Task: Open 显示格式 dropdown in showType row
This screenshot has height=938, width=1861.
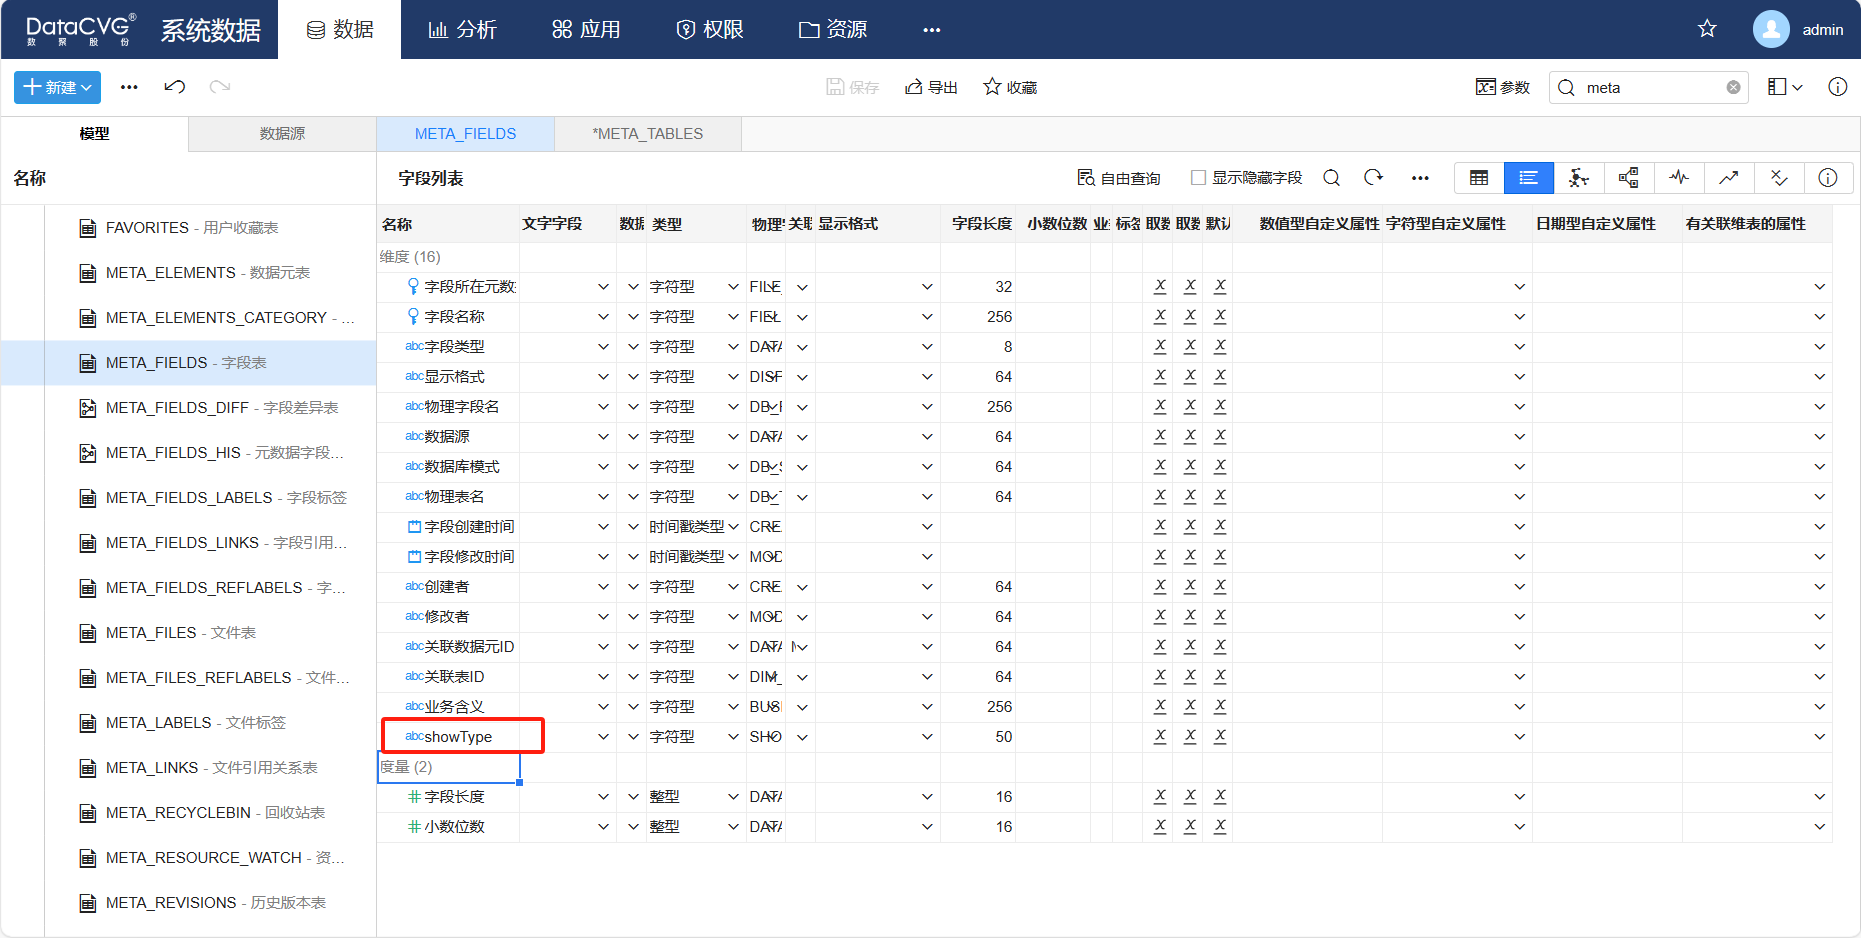Action: coord(927,737)
